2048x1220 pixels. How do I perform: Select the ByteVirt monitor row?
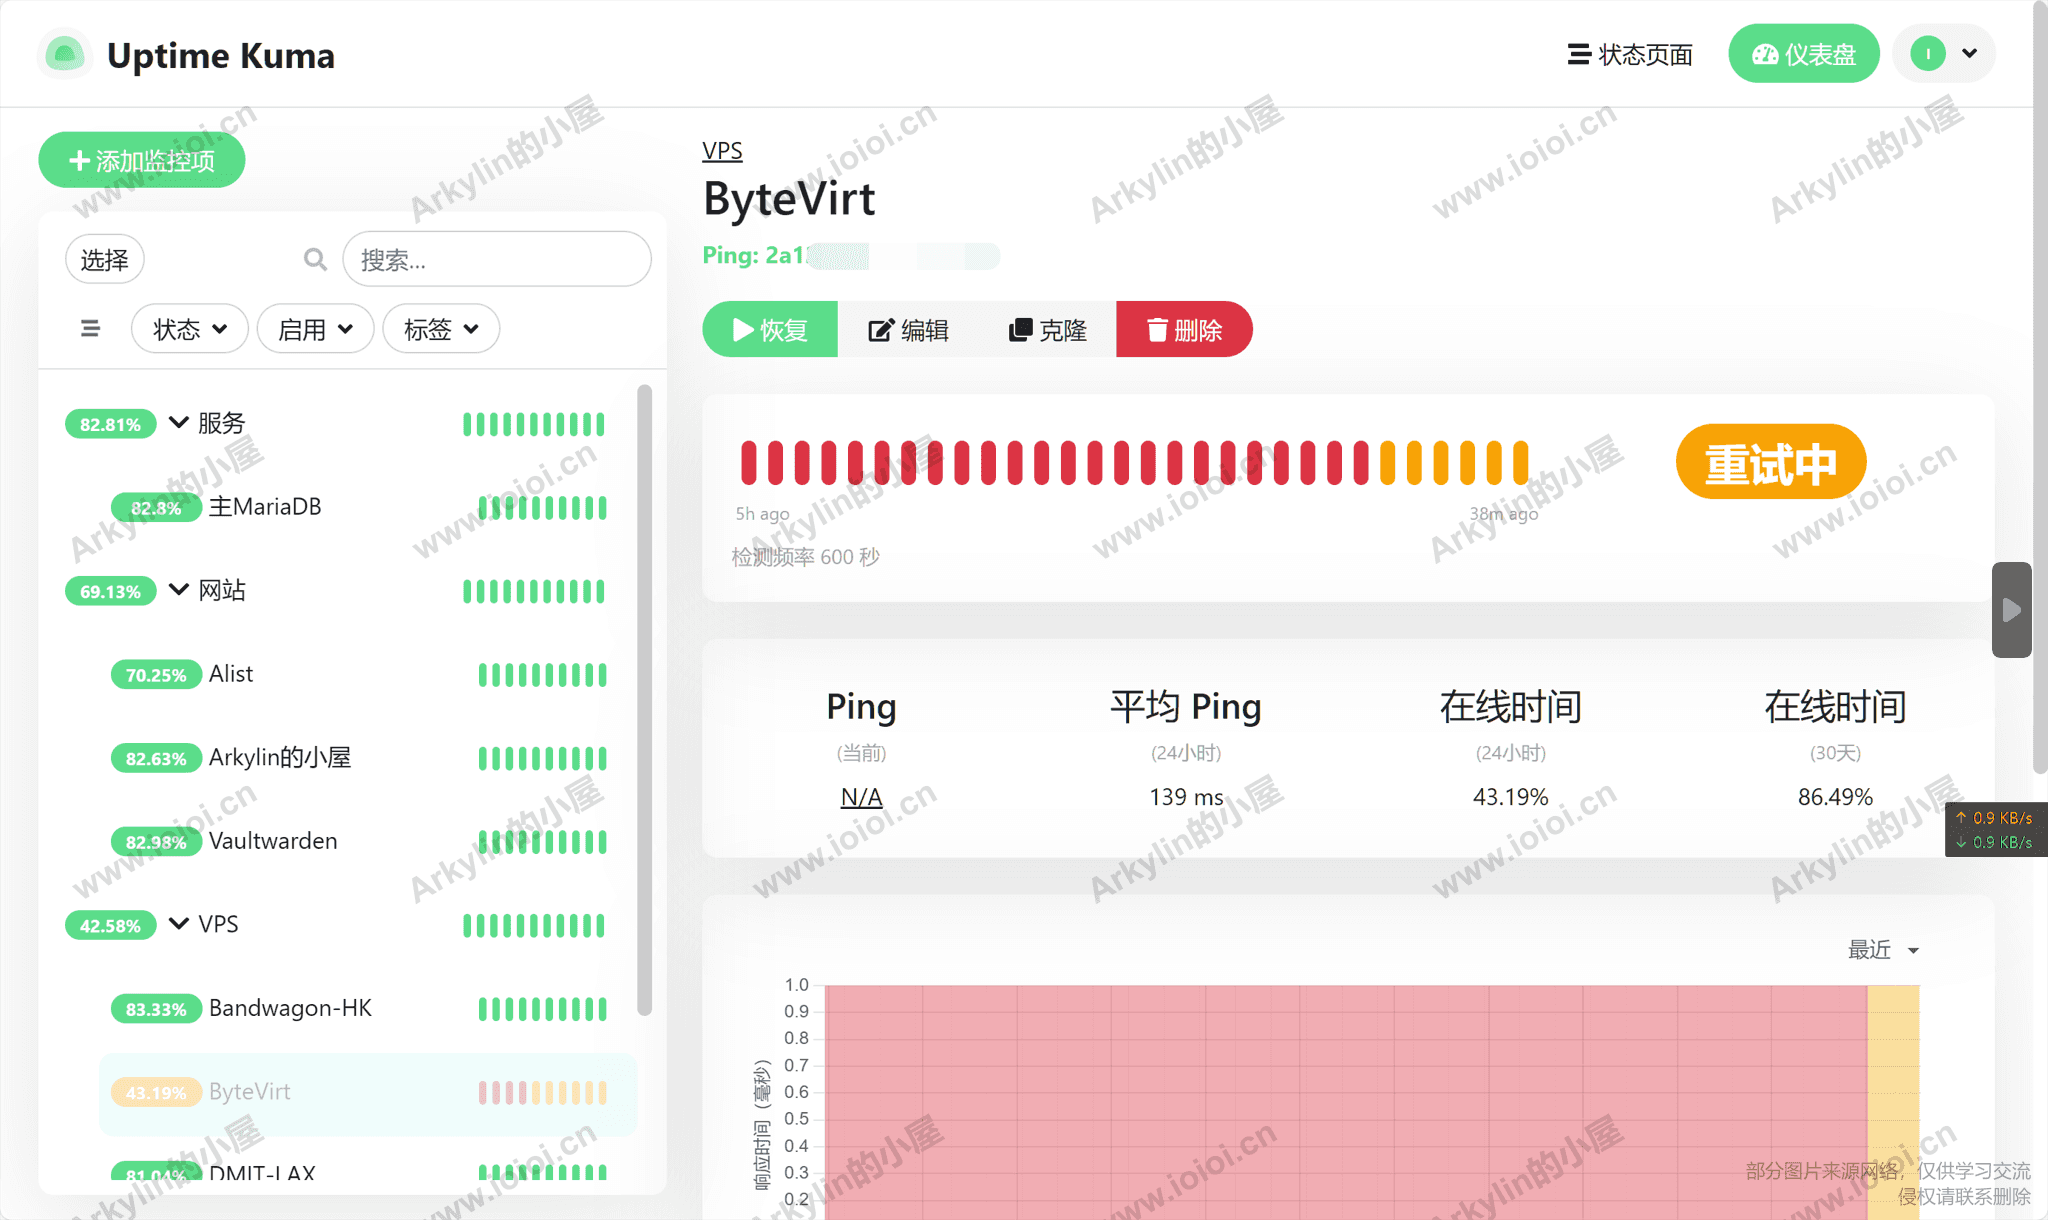(x=368, y=1092)
